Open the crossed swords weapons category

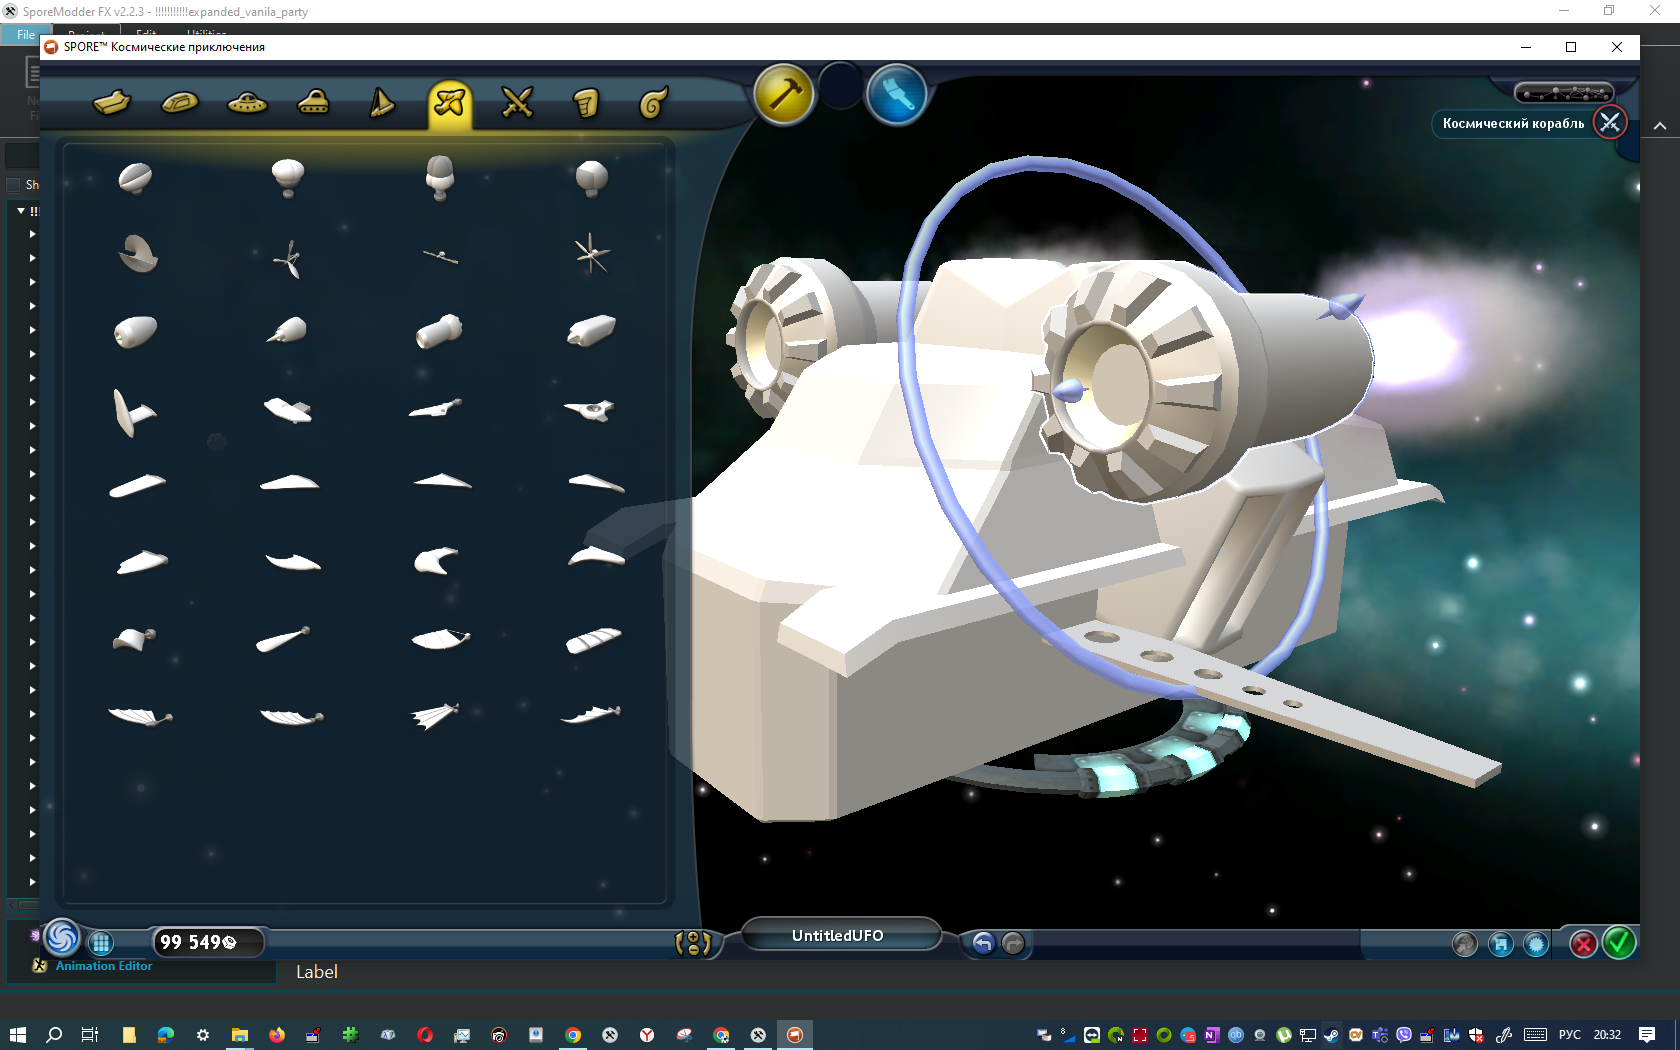pyautogui.click(x=517, y=102)
